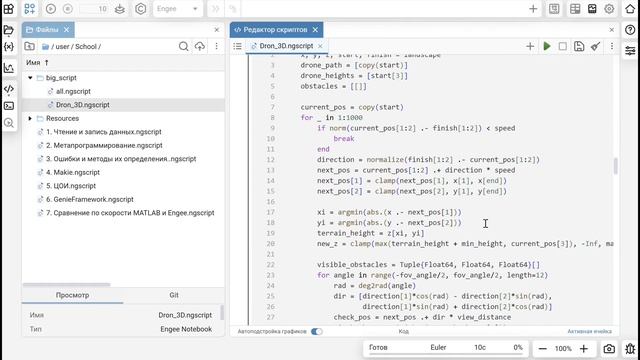Screen dimensions: 640x360
Task: Expand the Resources folder
Action: [30, 118]
